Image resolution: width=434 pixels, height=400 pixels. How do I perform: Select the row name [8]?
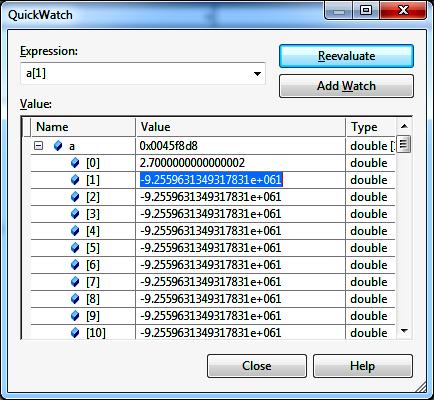coord(93,299)
